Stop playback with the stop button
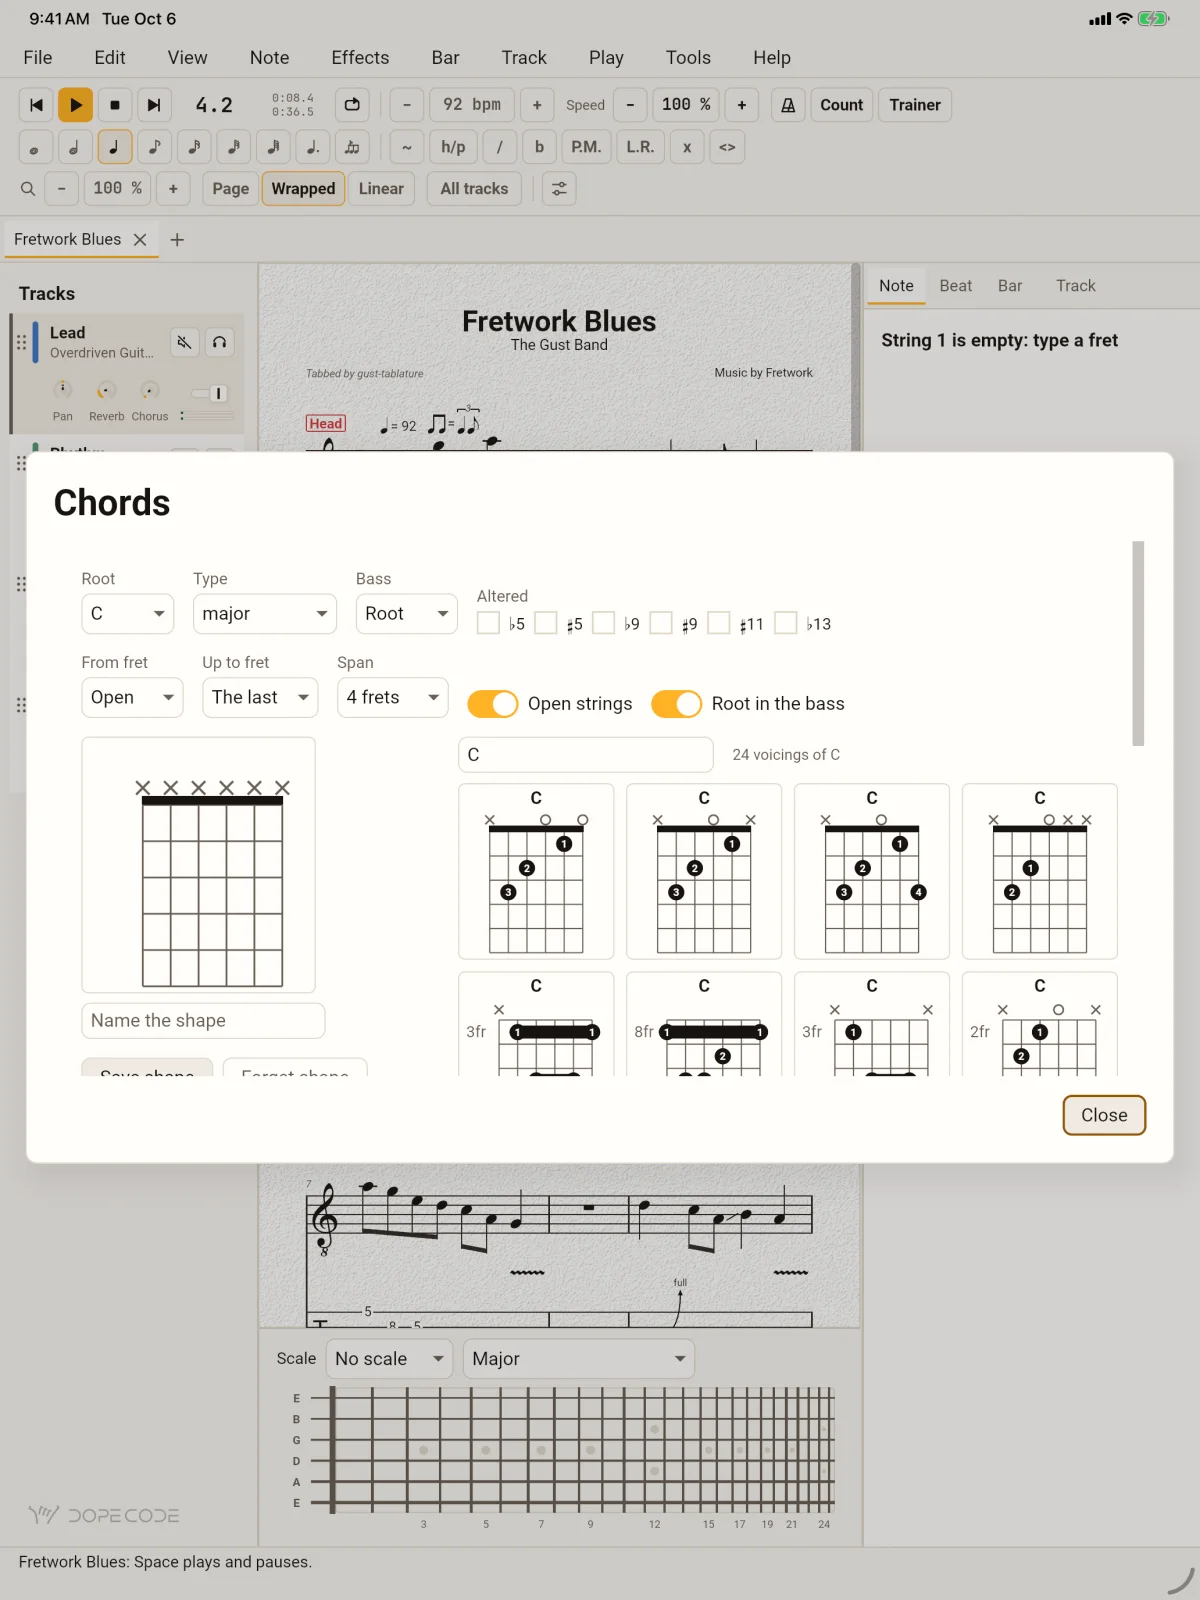The width and height of the screenshot is (1200, 1600). click(x=115, y=105)
